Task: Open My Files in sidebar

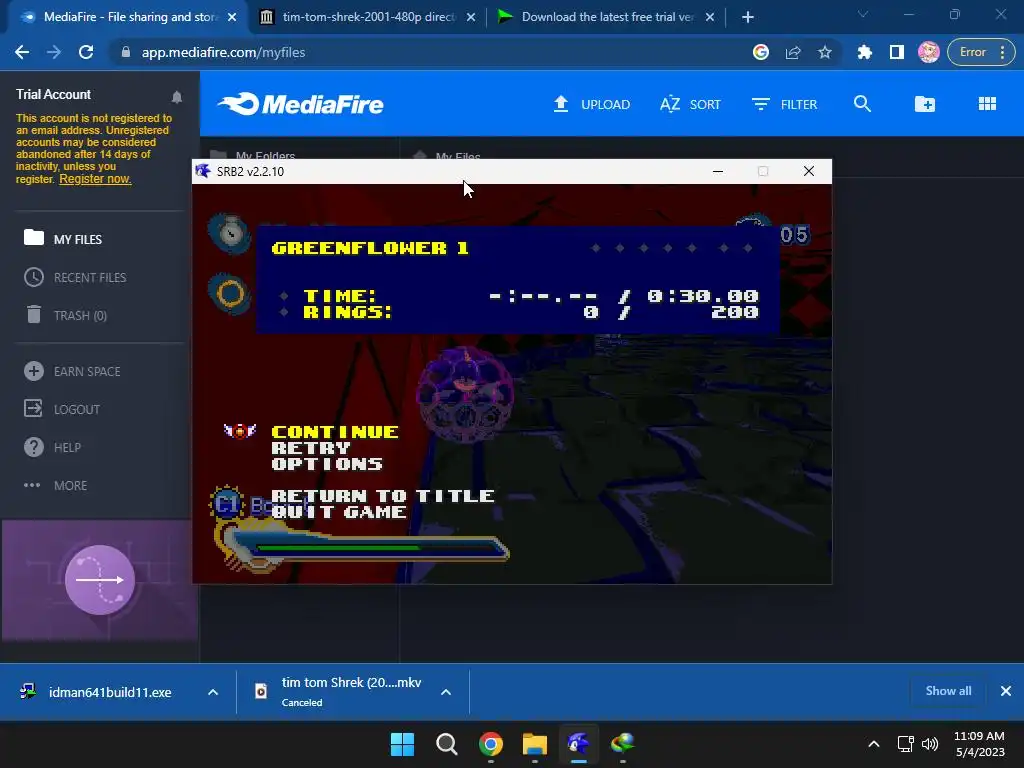Action: 63,239
